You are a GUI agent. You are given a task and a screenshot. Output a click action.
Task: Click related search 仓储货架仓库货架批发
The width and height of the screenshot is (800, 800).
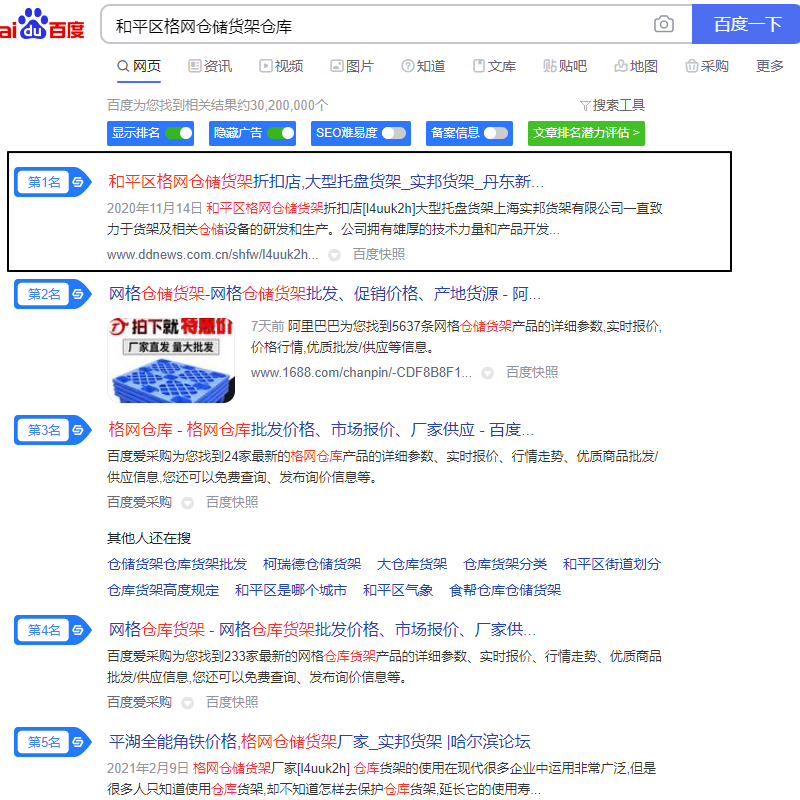178,564
